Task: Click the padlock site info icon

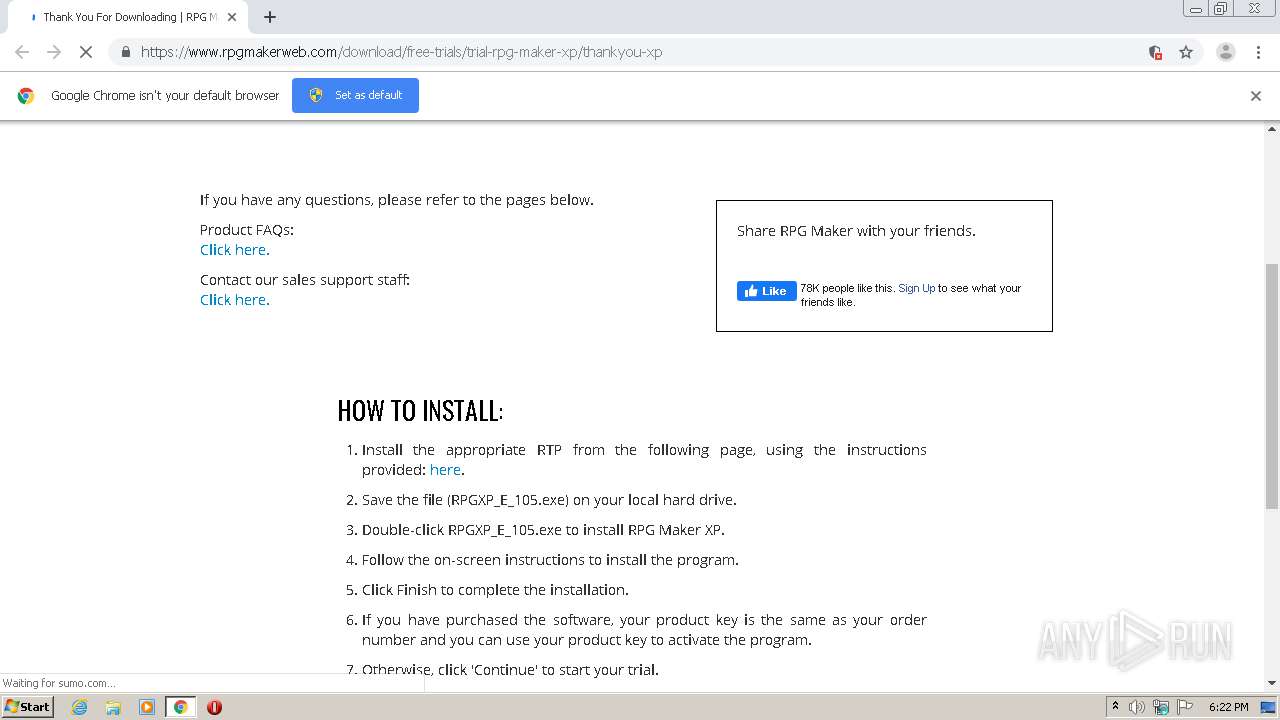Action: pyautogui.click(x=125, y=52)
